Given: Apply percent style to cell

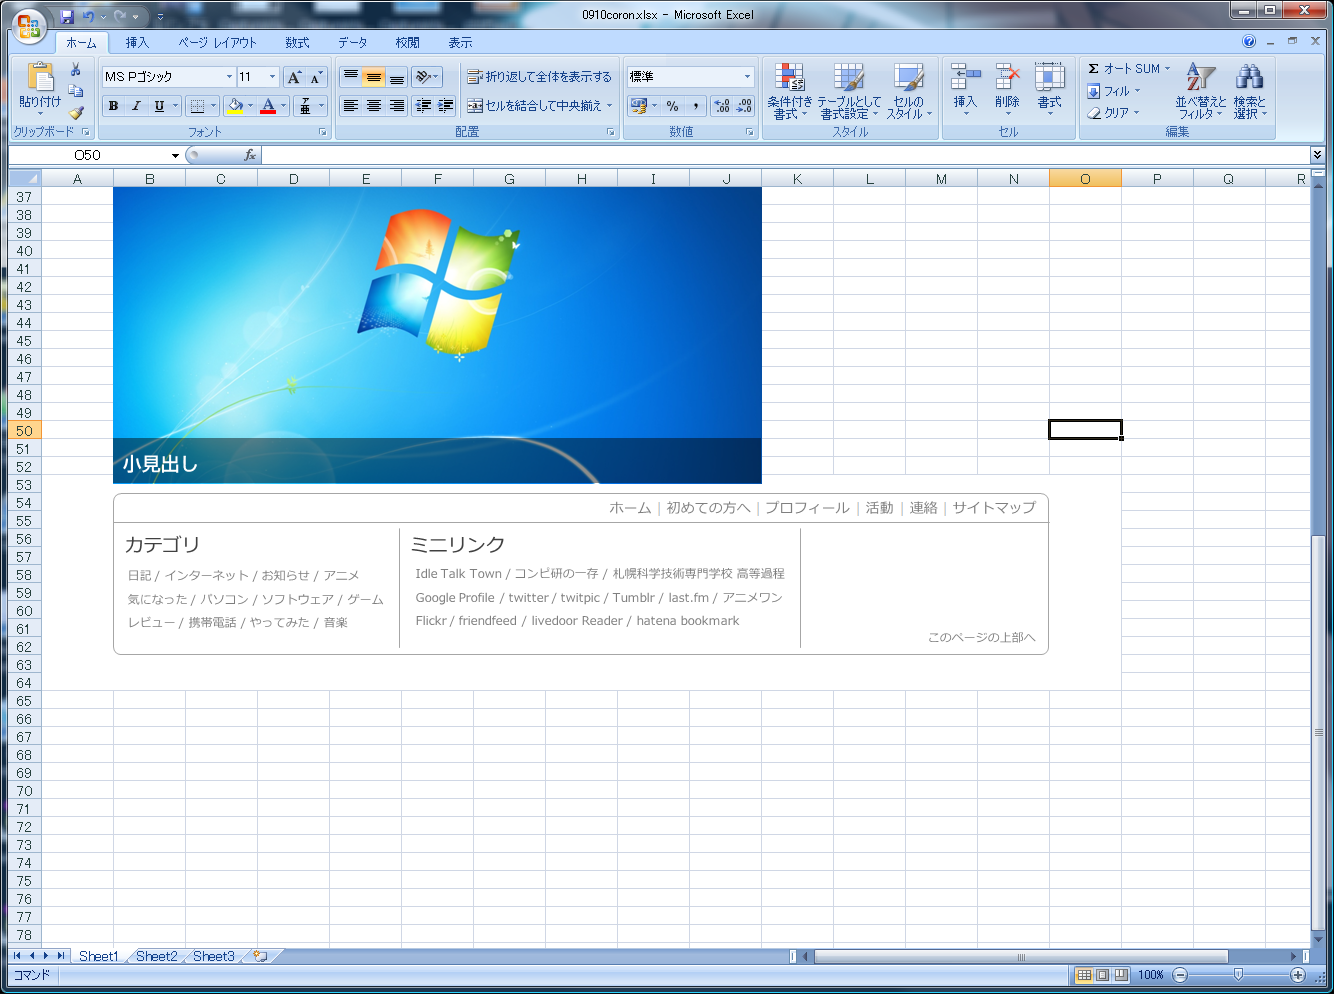Looking at the screenshot, I should pyautogui.click(x=672, y=106).
